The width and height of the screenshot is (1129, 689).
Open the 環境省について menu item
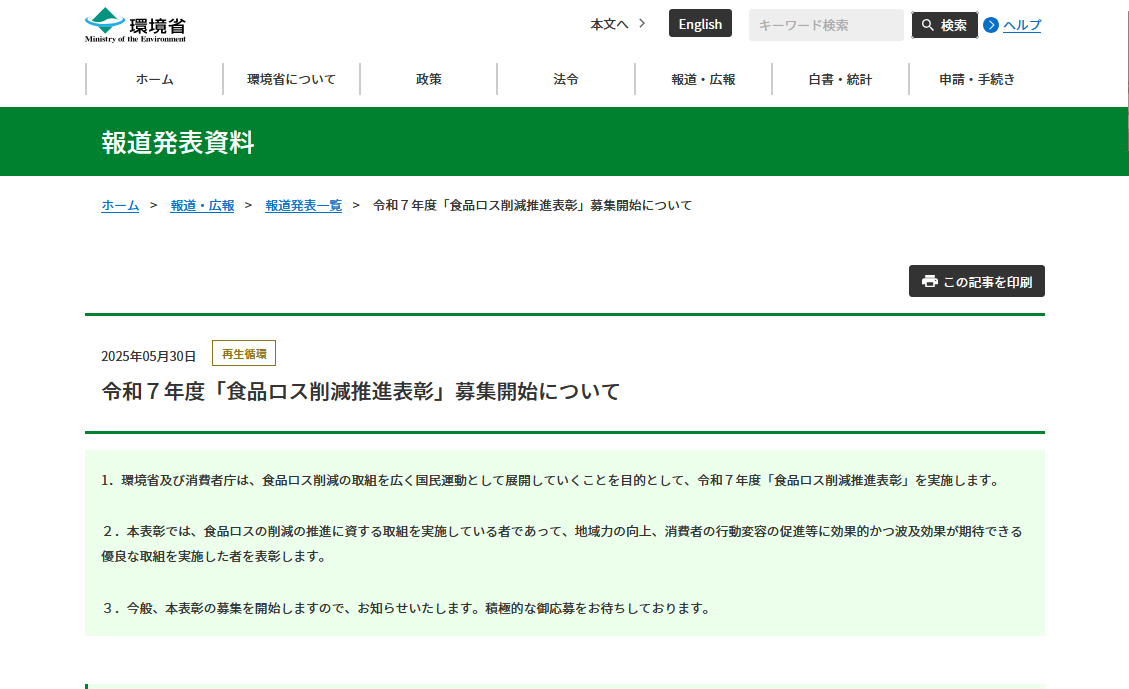[x=292, y=79]
